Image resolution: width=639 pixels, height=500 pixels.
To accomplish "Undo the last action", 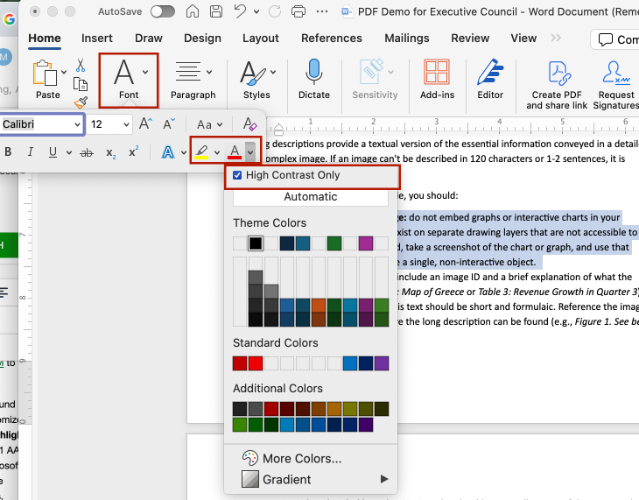I will 240,11.
